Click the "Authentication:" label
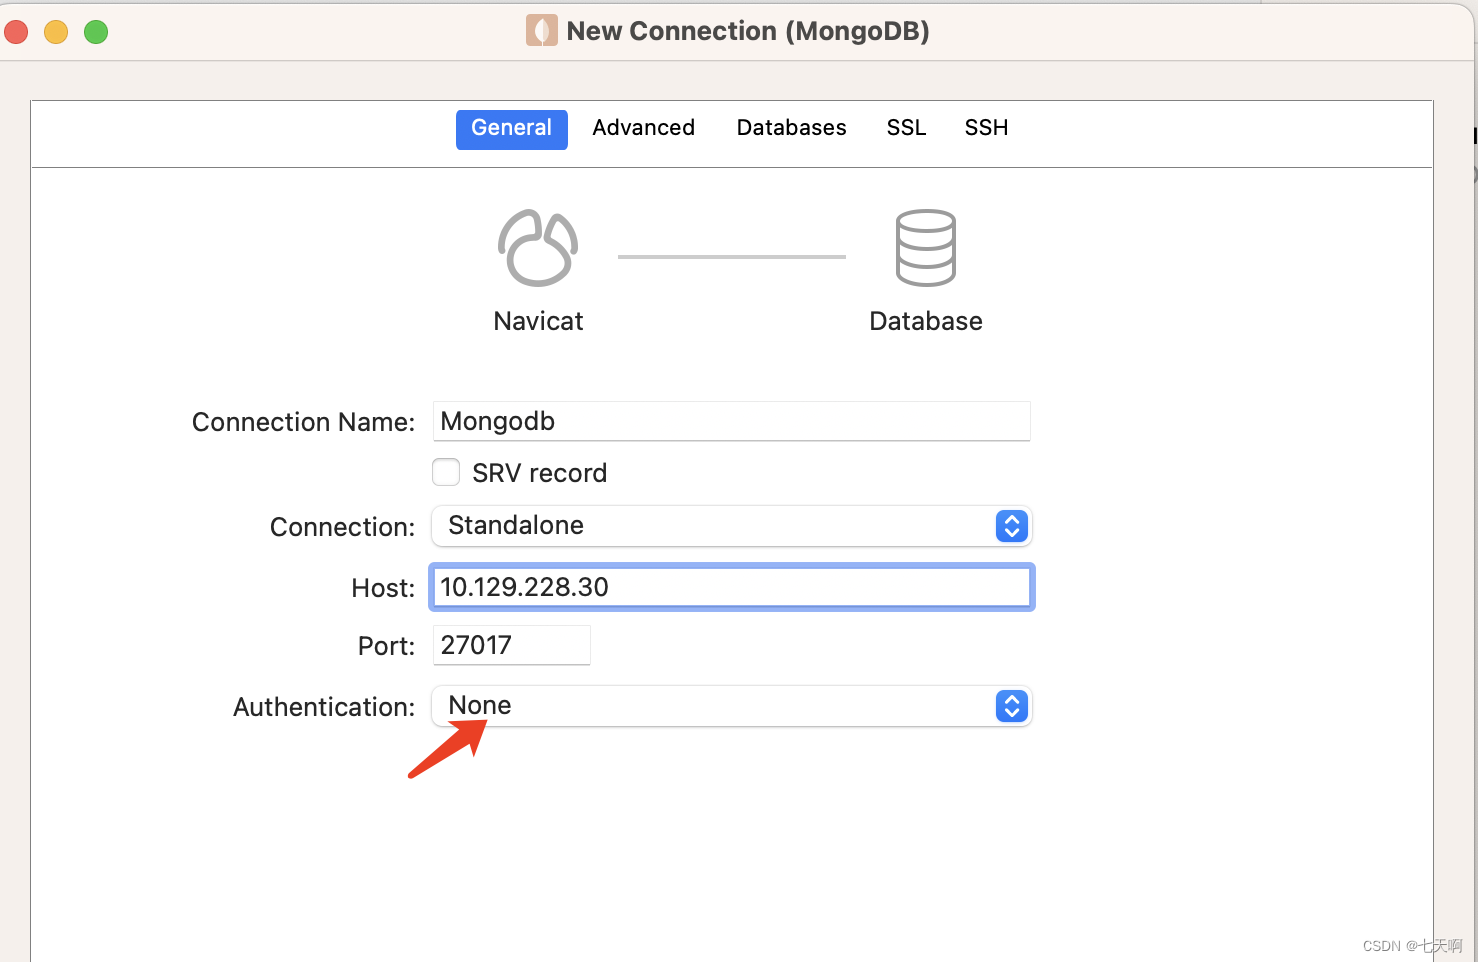 pos(324,707)
